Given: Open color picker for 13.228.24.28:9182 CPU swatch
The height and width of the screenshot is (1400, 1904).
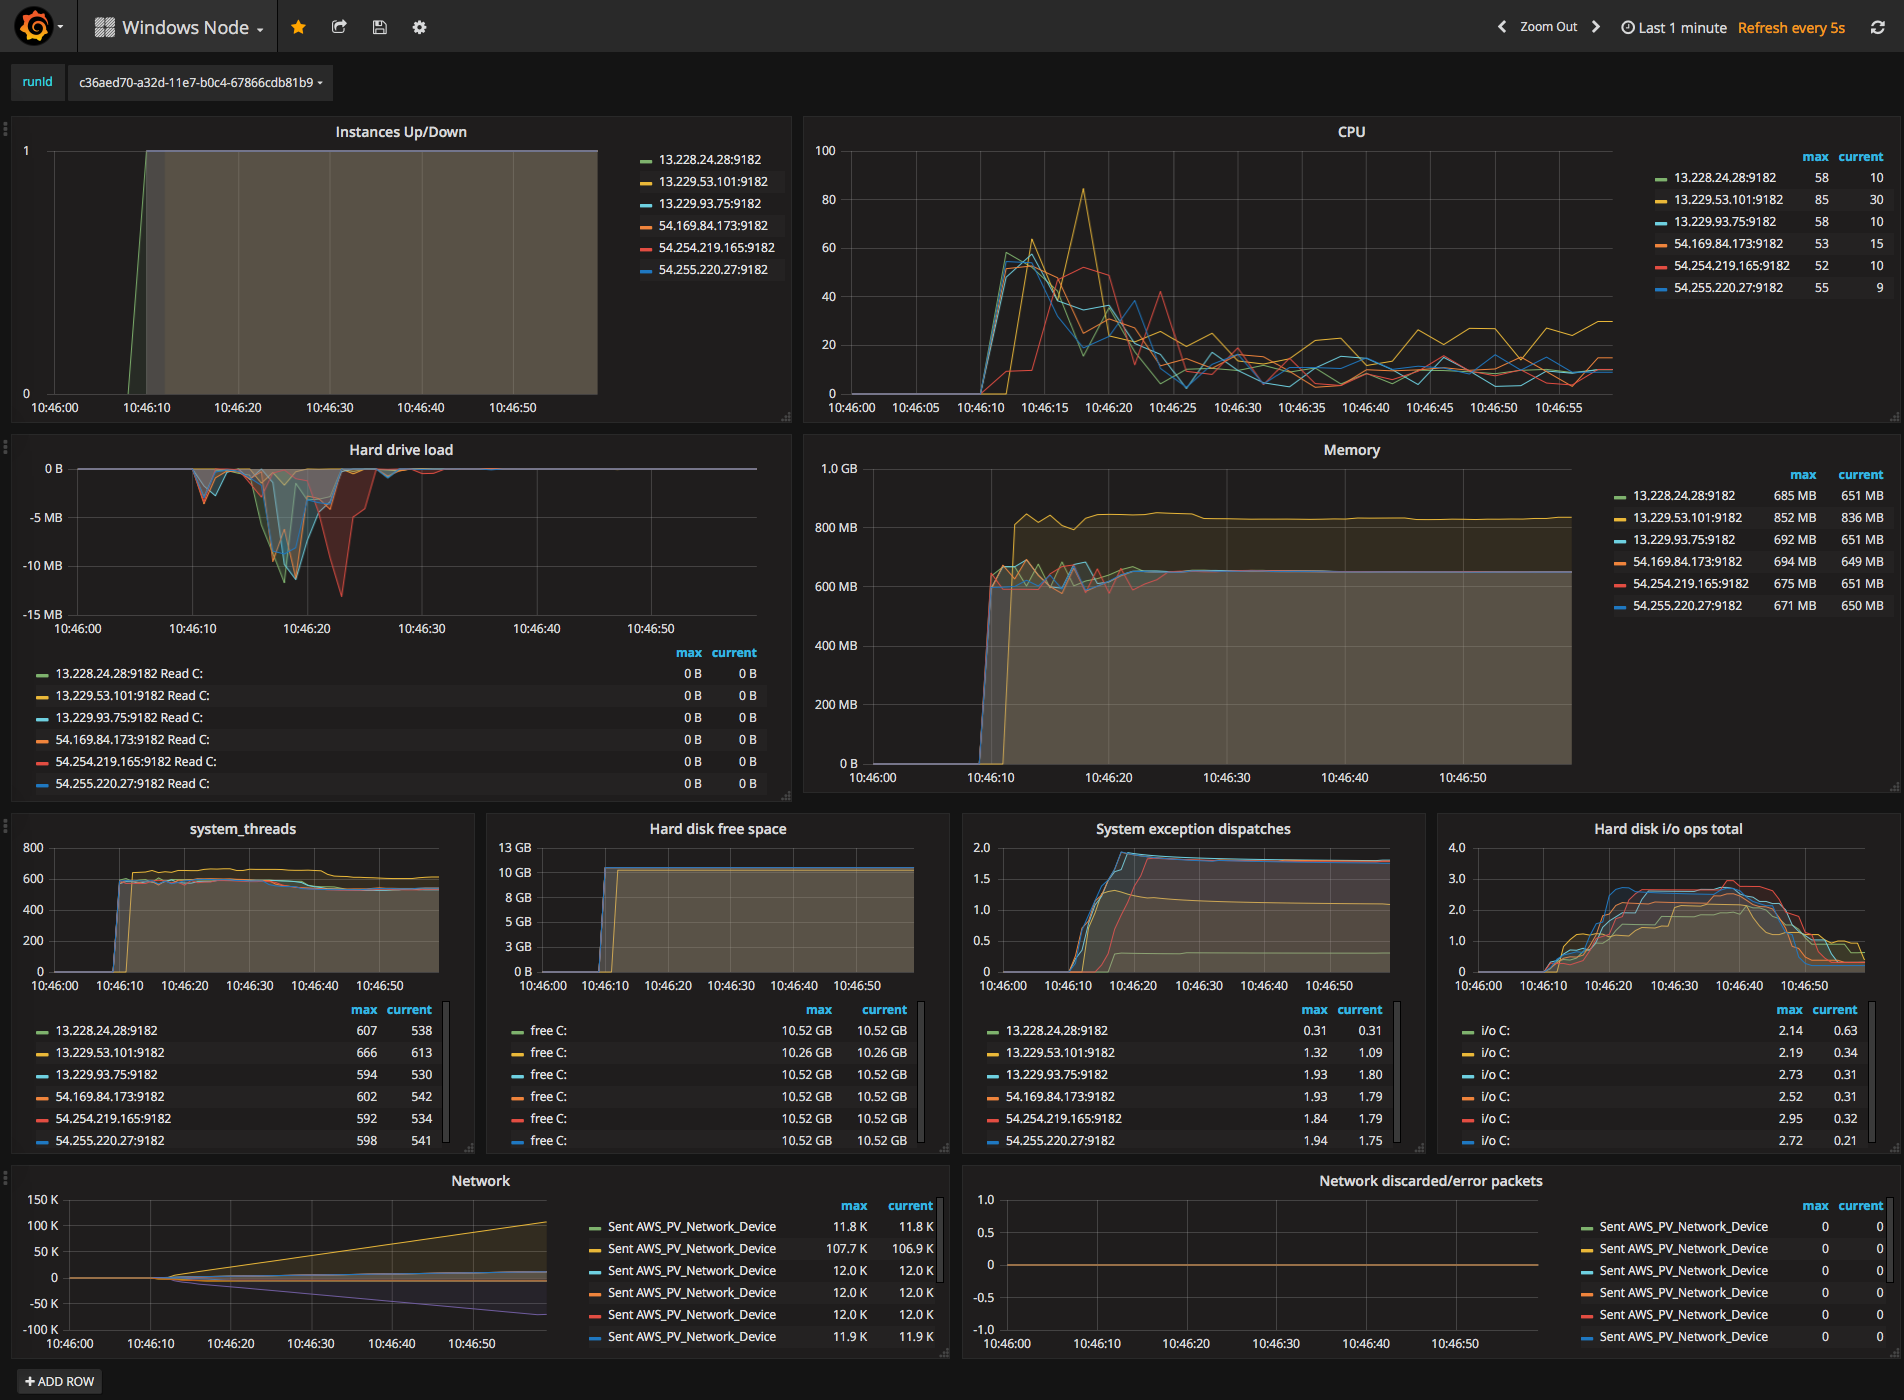Looking at the screenshot, I should tap(1660, 179).
